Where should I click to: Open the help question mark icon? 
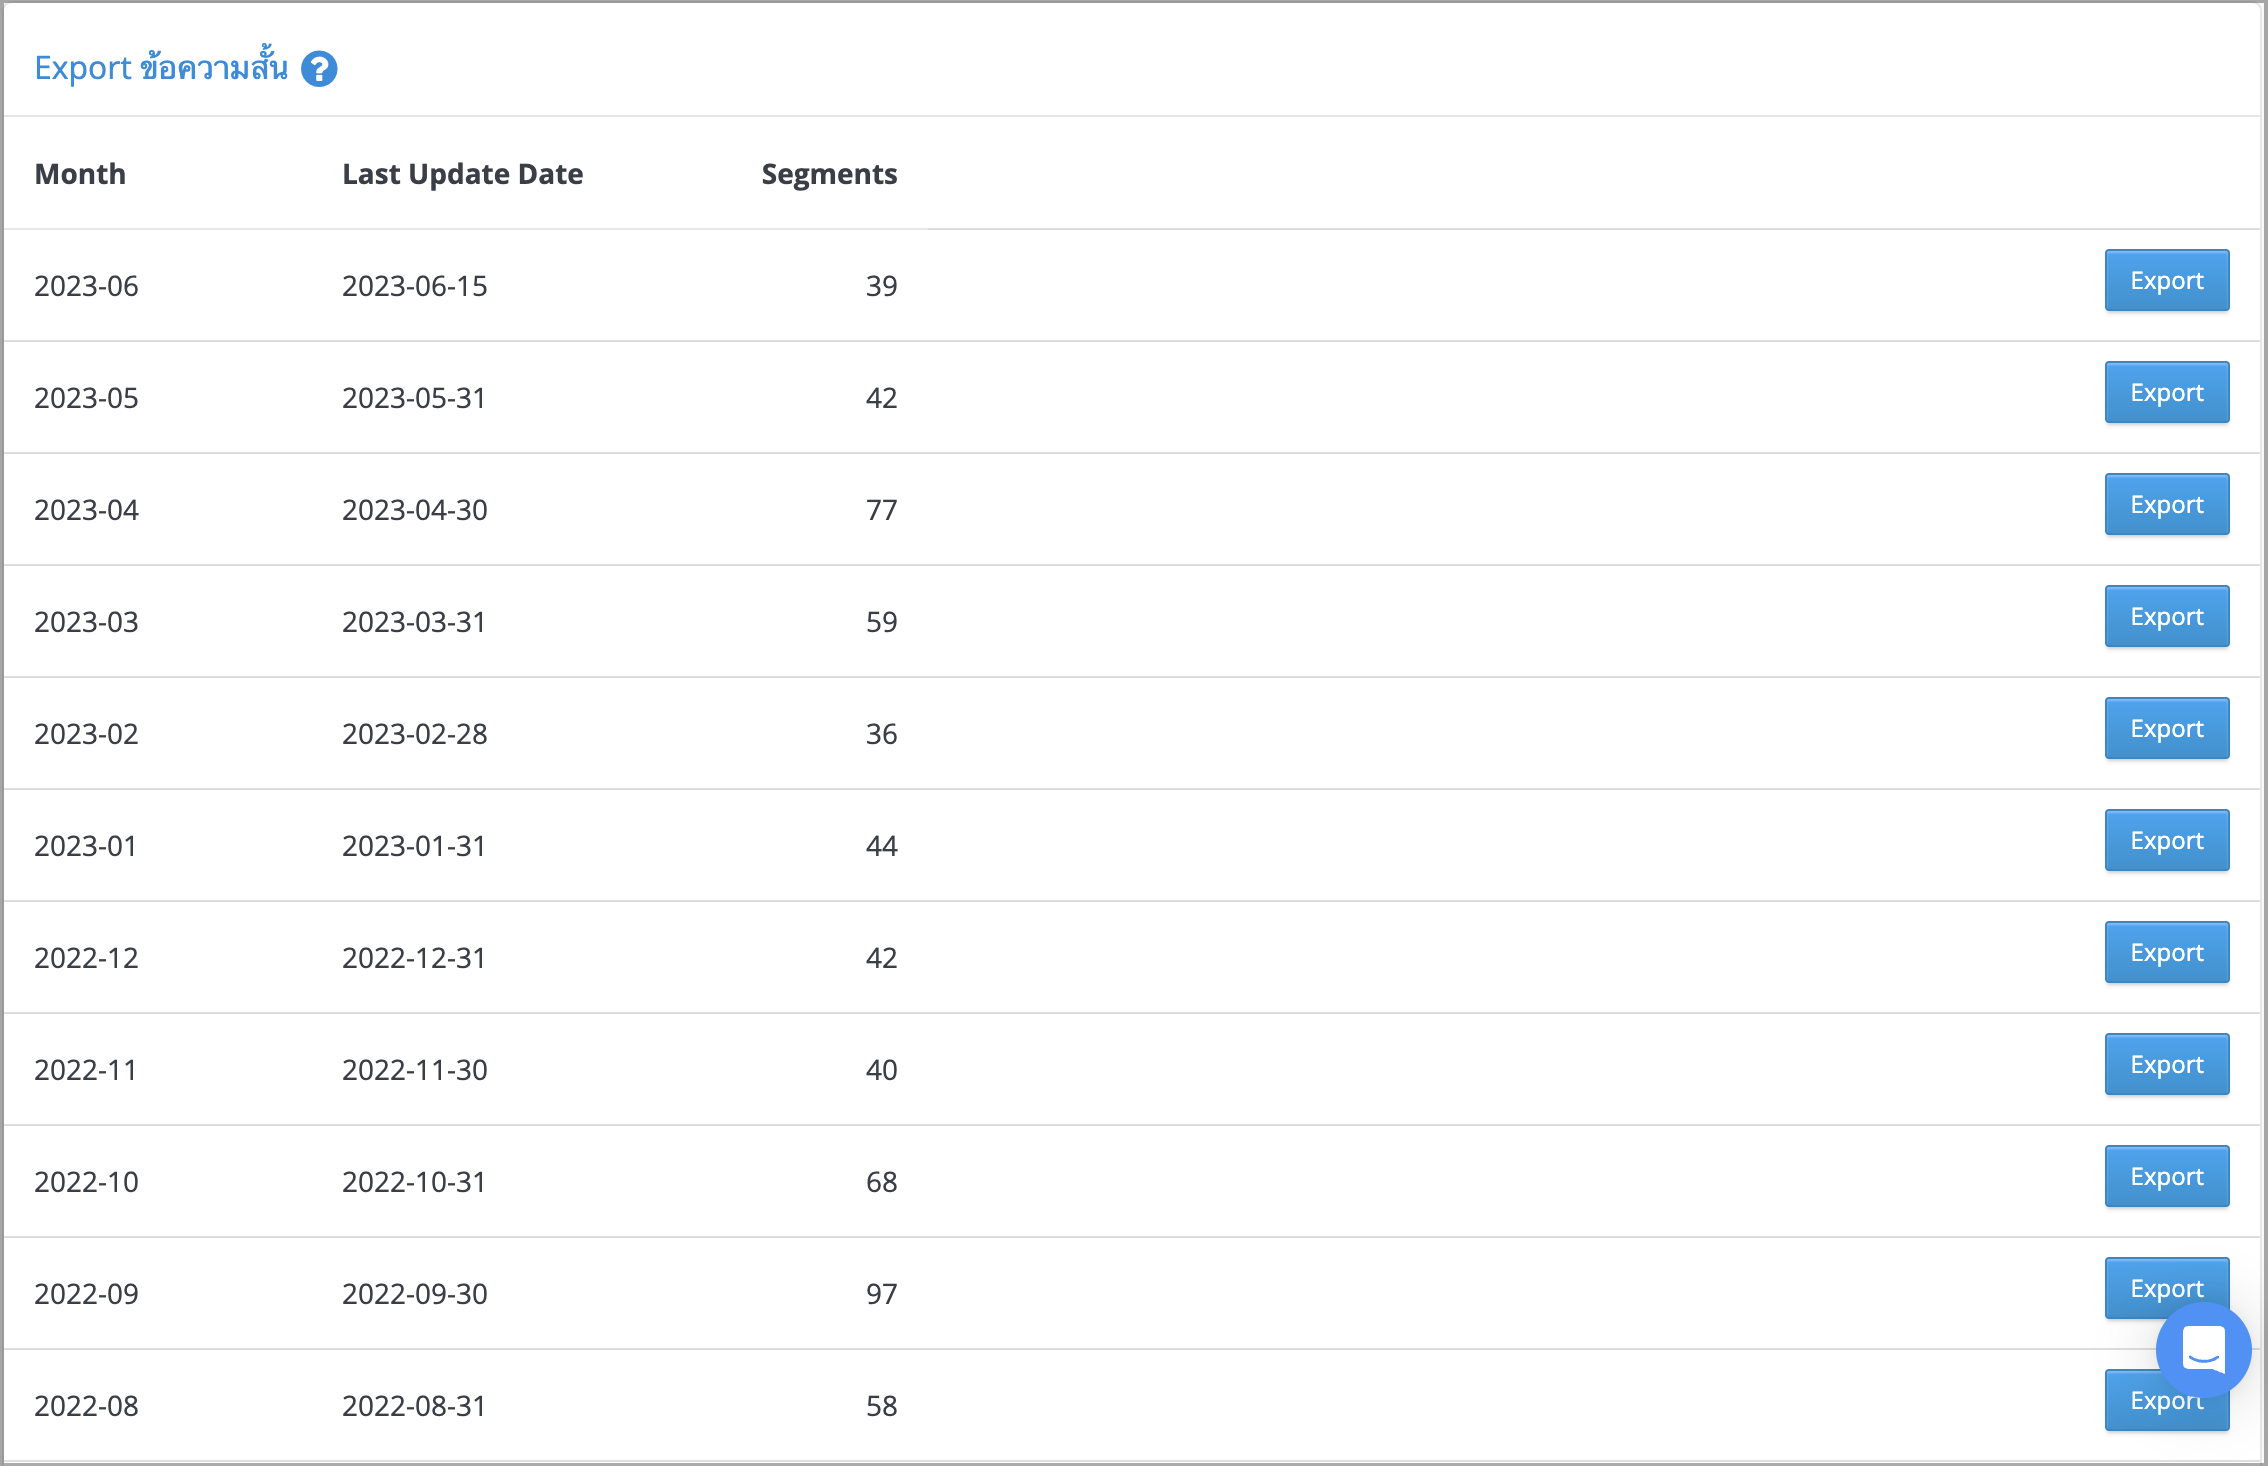[319, 69]
